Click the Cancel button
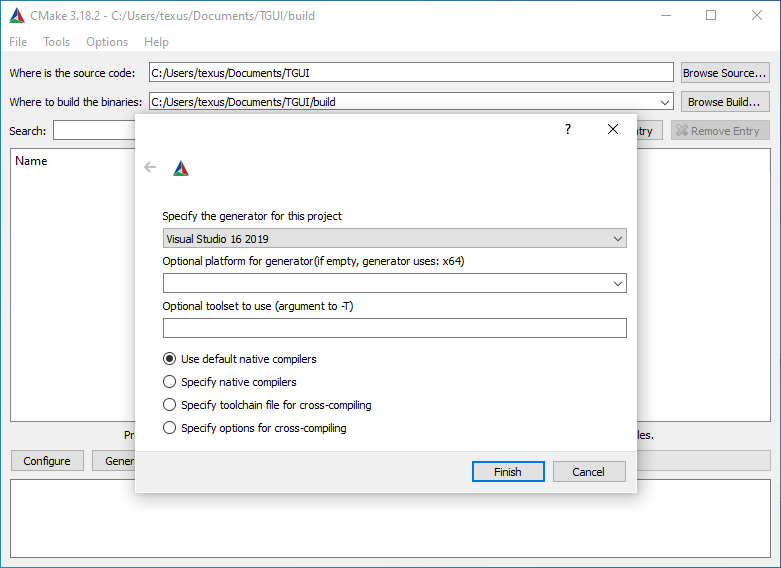 [x=589, y=472]
